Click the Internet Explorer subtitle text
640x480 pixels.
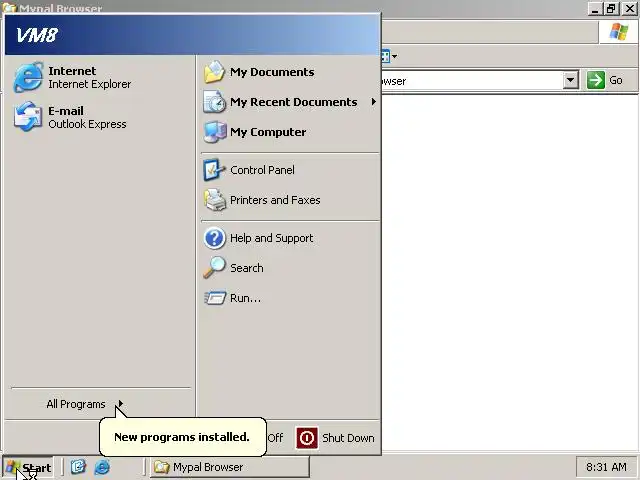(x=90, y=84)
